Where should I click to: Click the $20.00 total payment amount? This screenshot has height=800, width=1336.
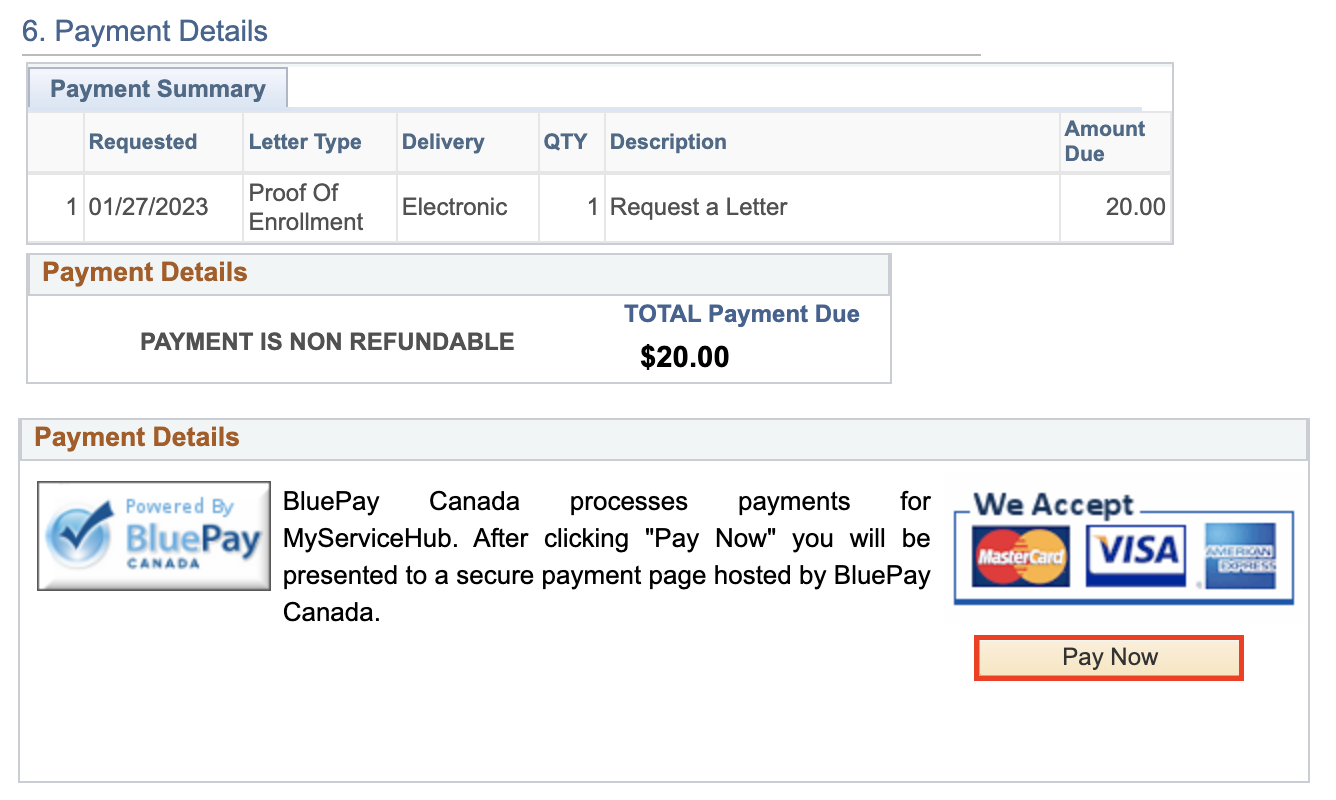click(x=685, y=357)
